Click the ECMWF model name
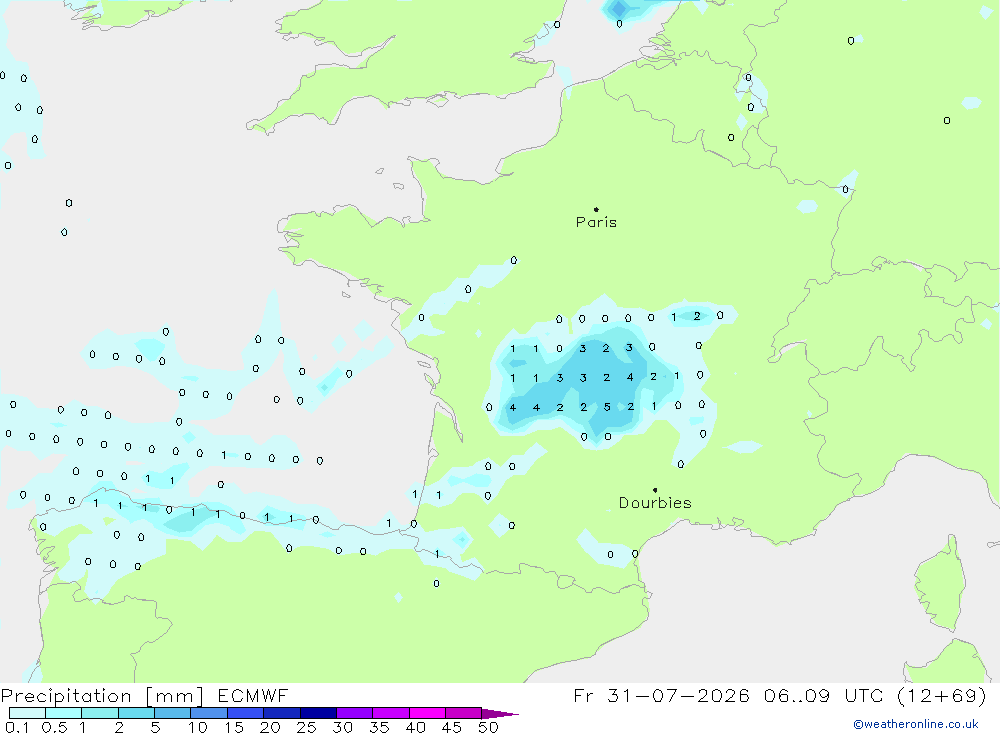 [x=253, y=696]
